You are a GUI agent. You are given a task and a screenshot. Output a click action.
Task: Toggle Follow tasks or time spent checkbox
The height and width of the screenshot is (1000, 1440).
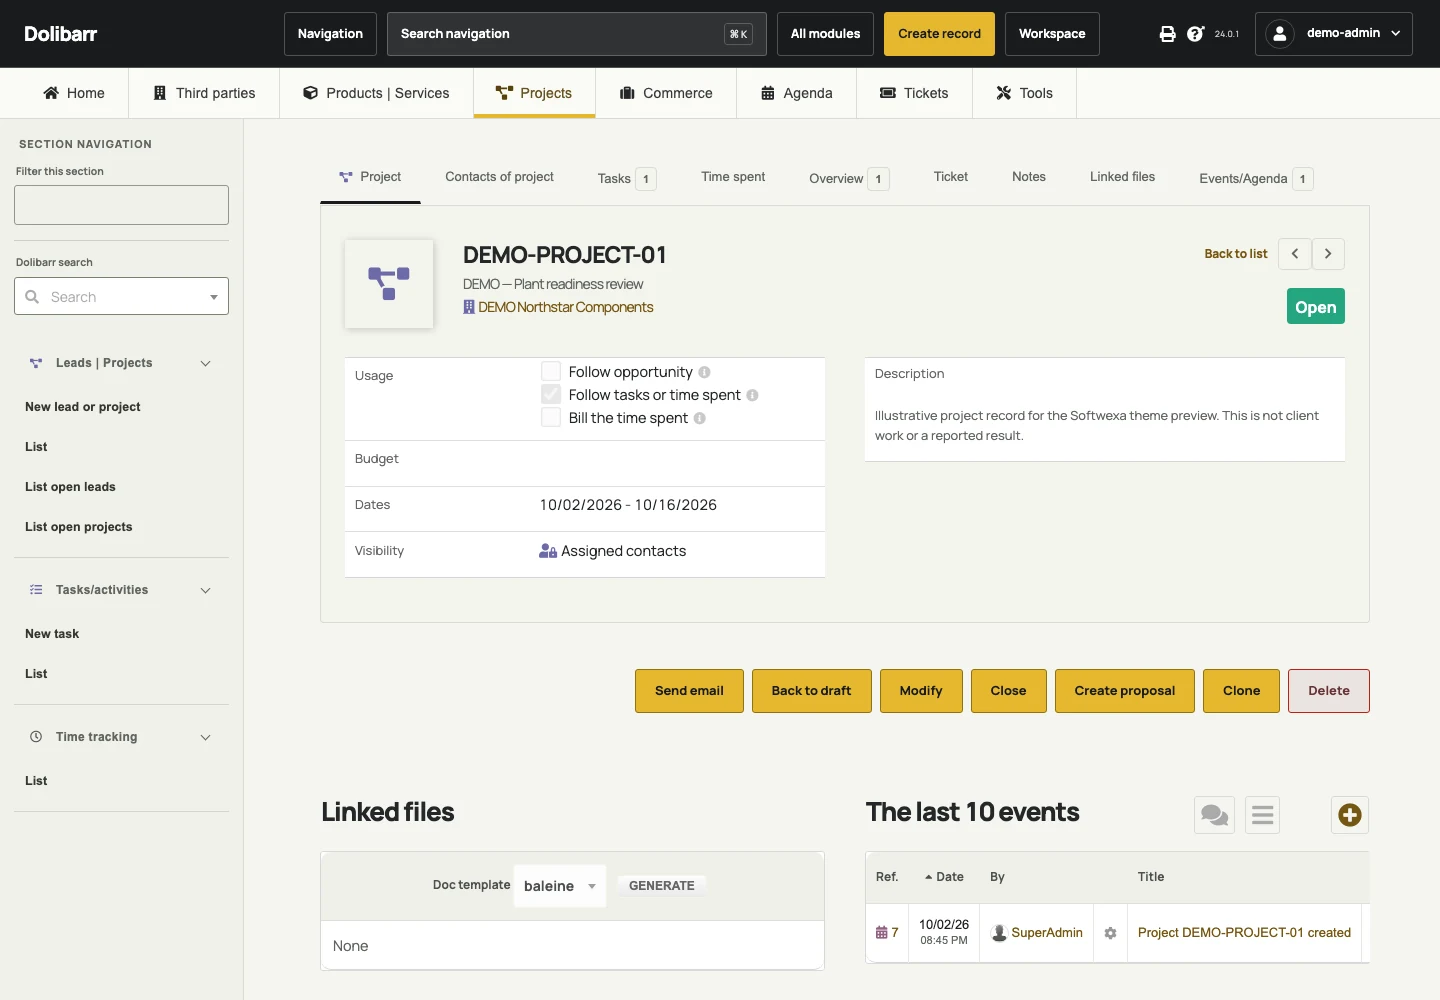pos(551,394)
